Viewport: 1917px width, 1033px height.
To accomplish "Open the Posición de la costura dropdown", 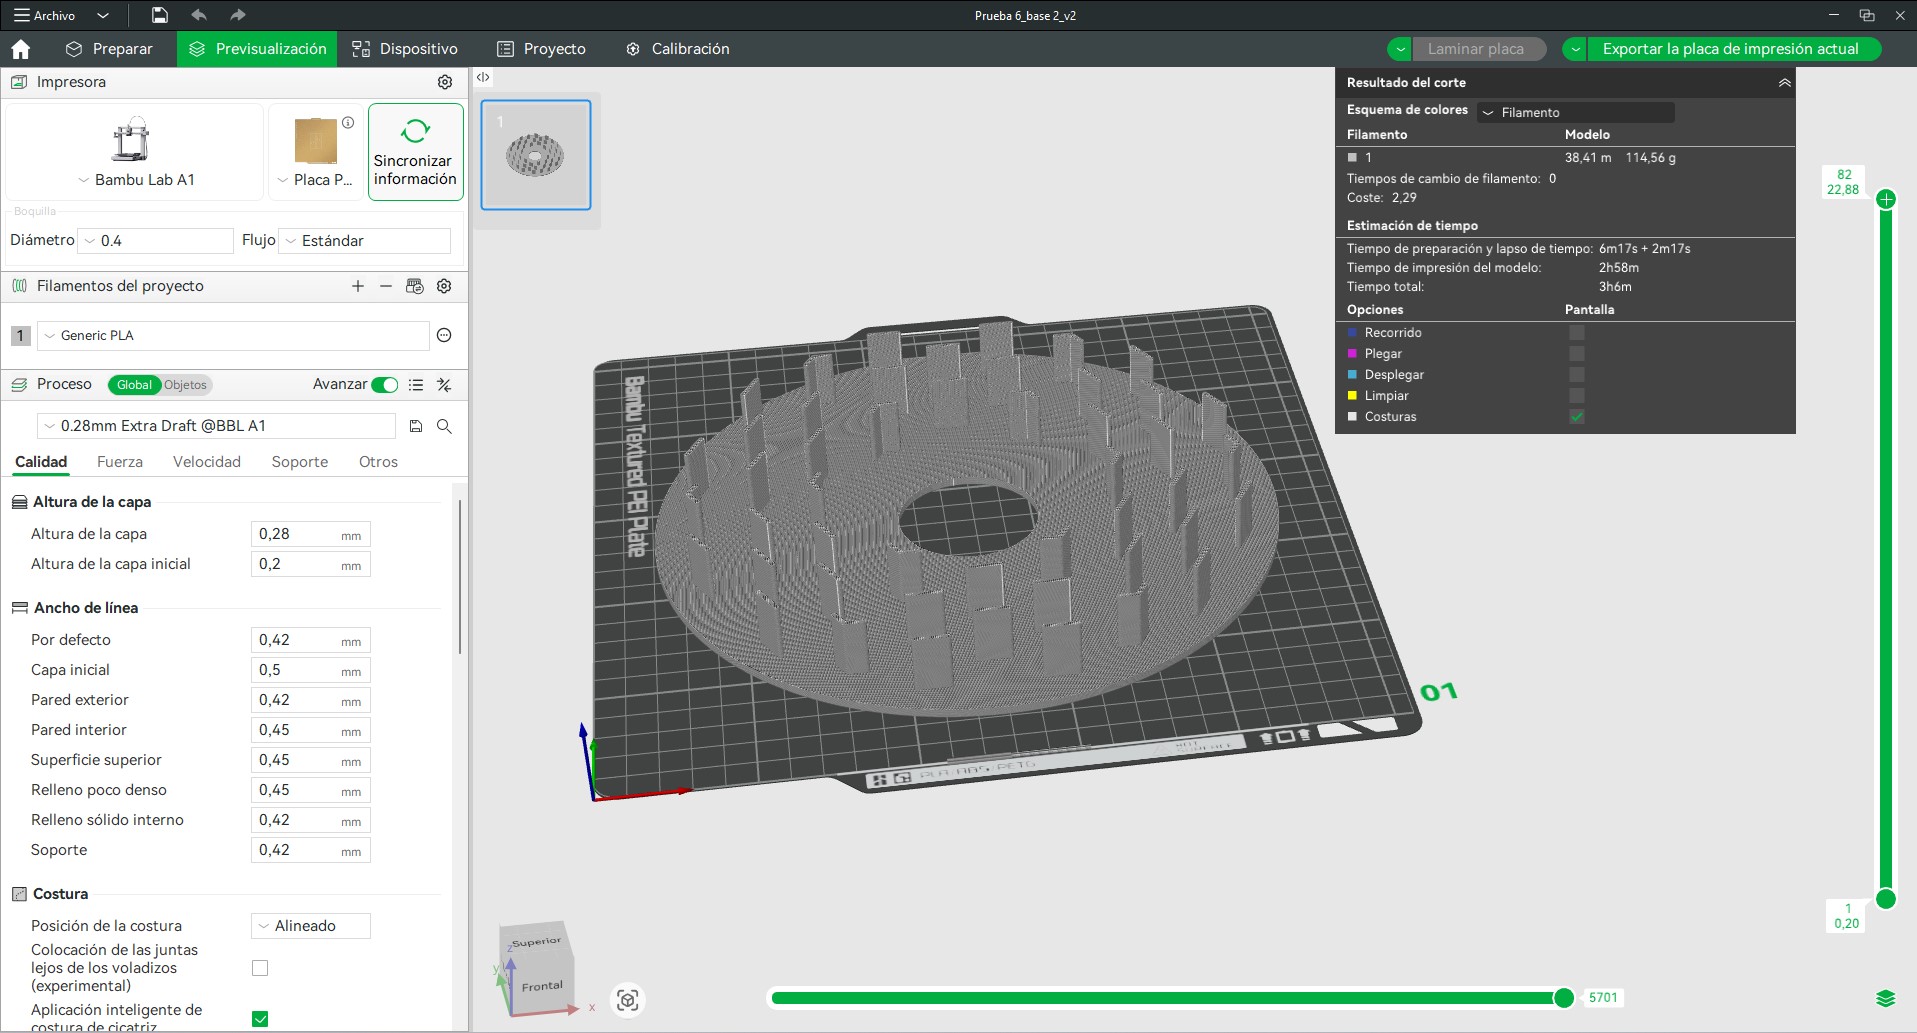I will [310, 926].
